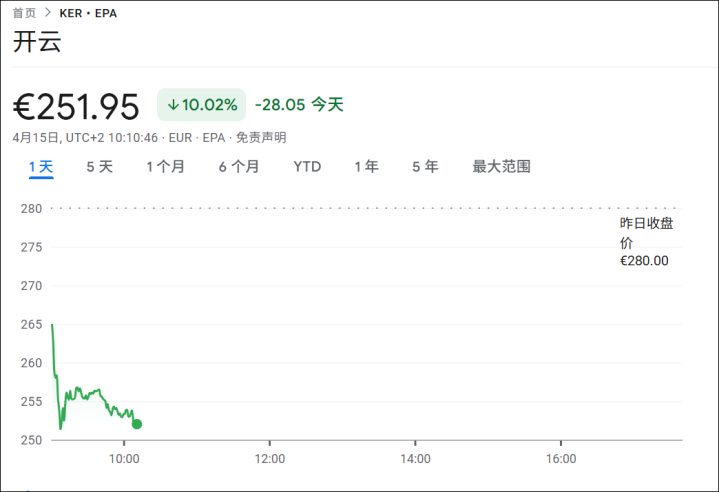View the 1 年 chart range
The width and height of the screenshot is (719, 492).
366,167
